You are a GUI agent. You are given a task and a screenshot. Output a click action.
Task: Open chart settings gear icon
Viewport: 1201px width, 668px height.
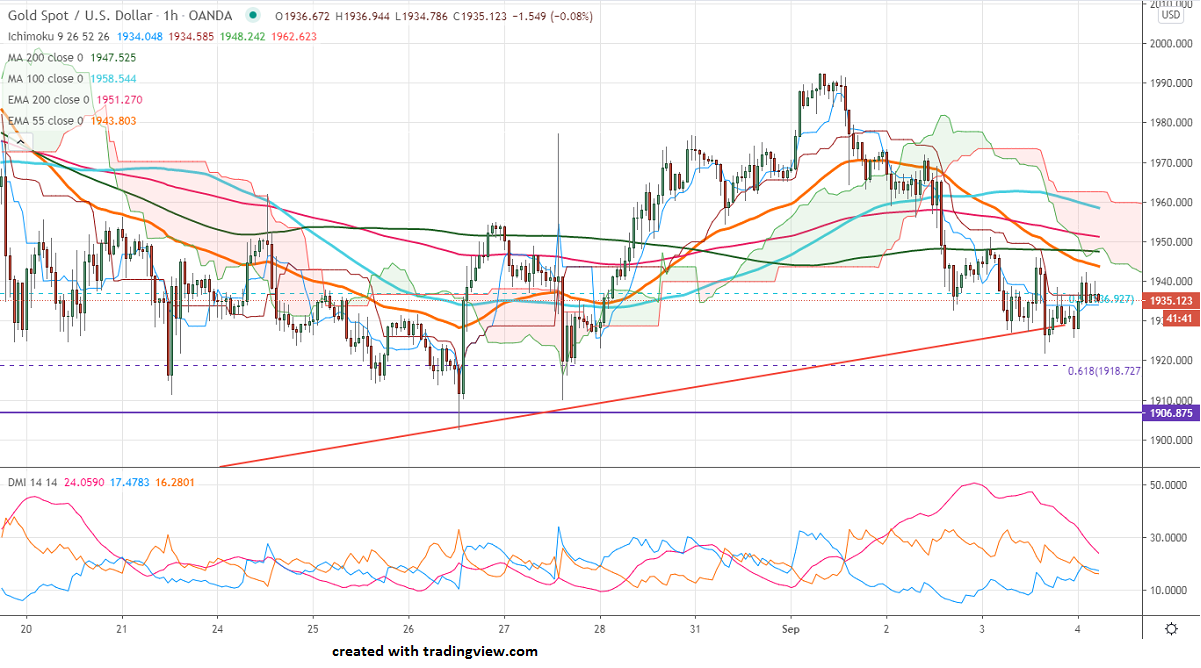(1171, 628)
